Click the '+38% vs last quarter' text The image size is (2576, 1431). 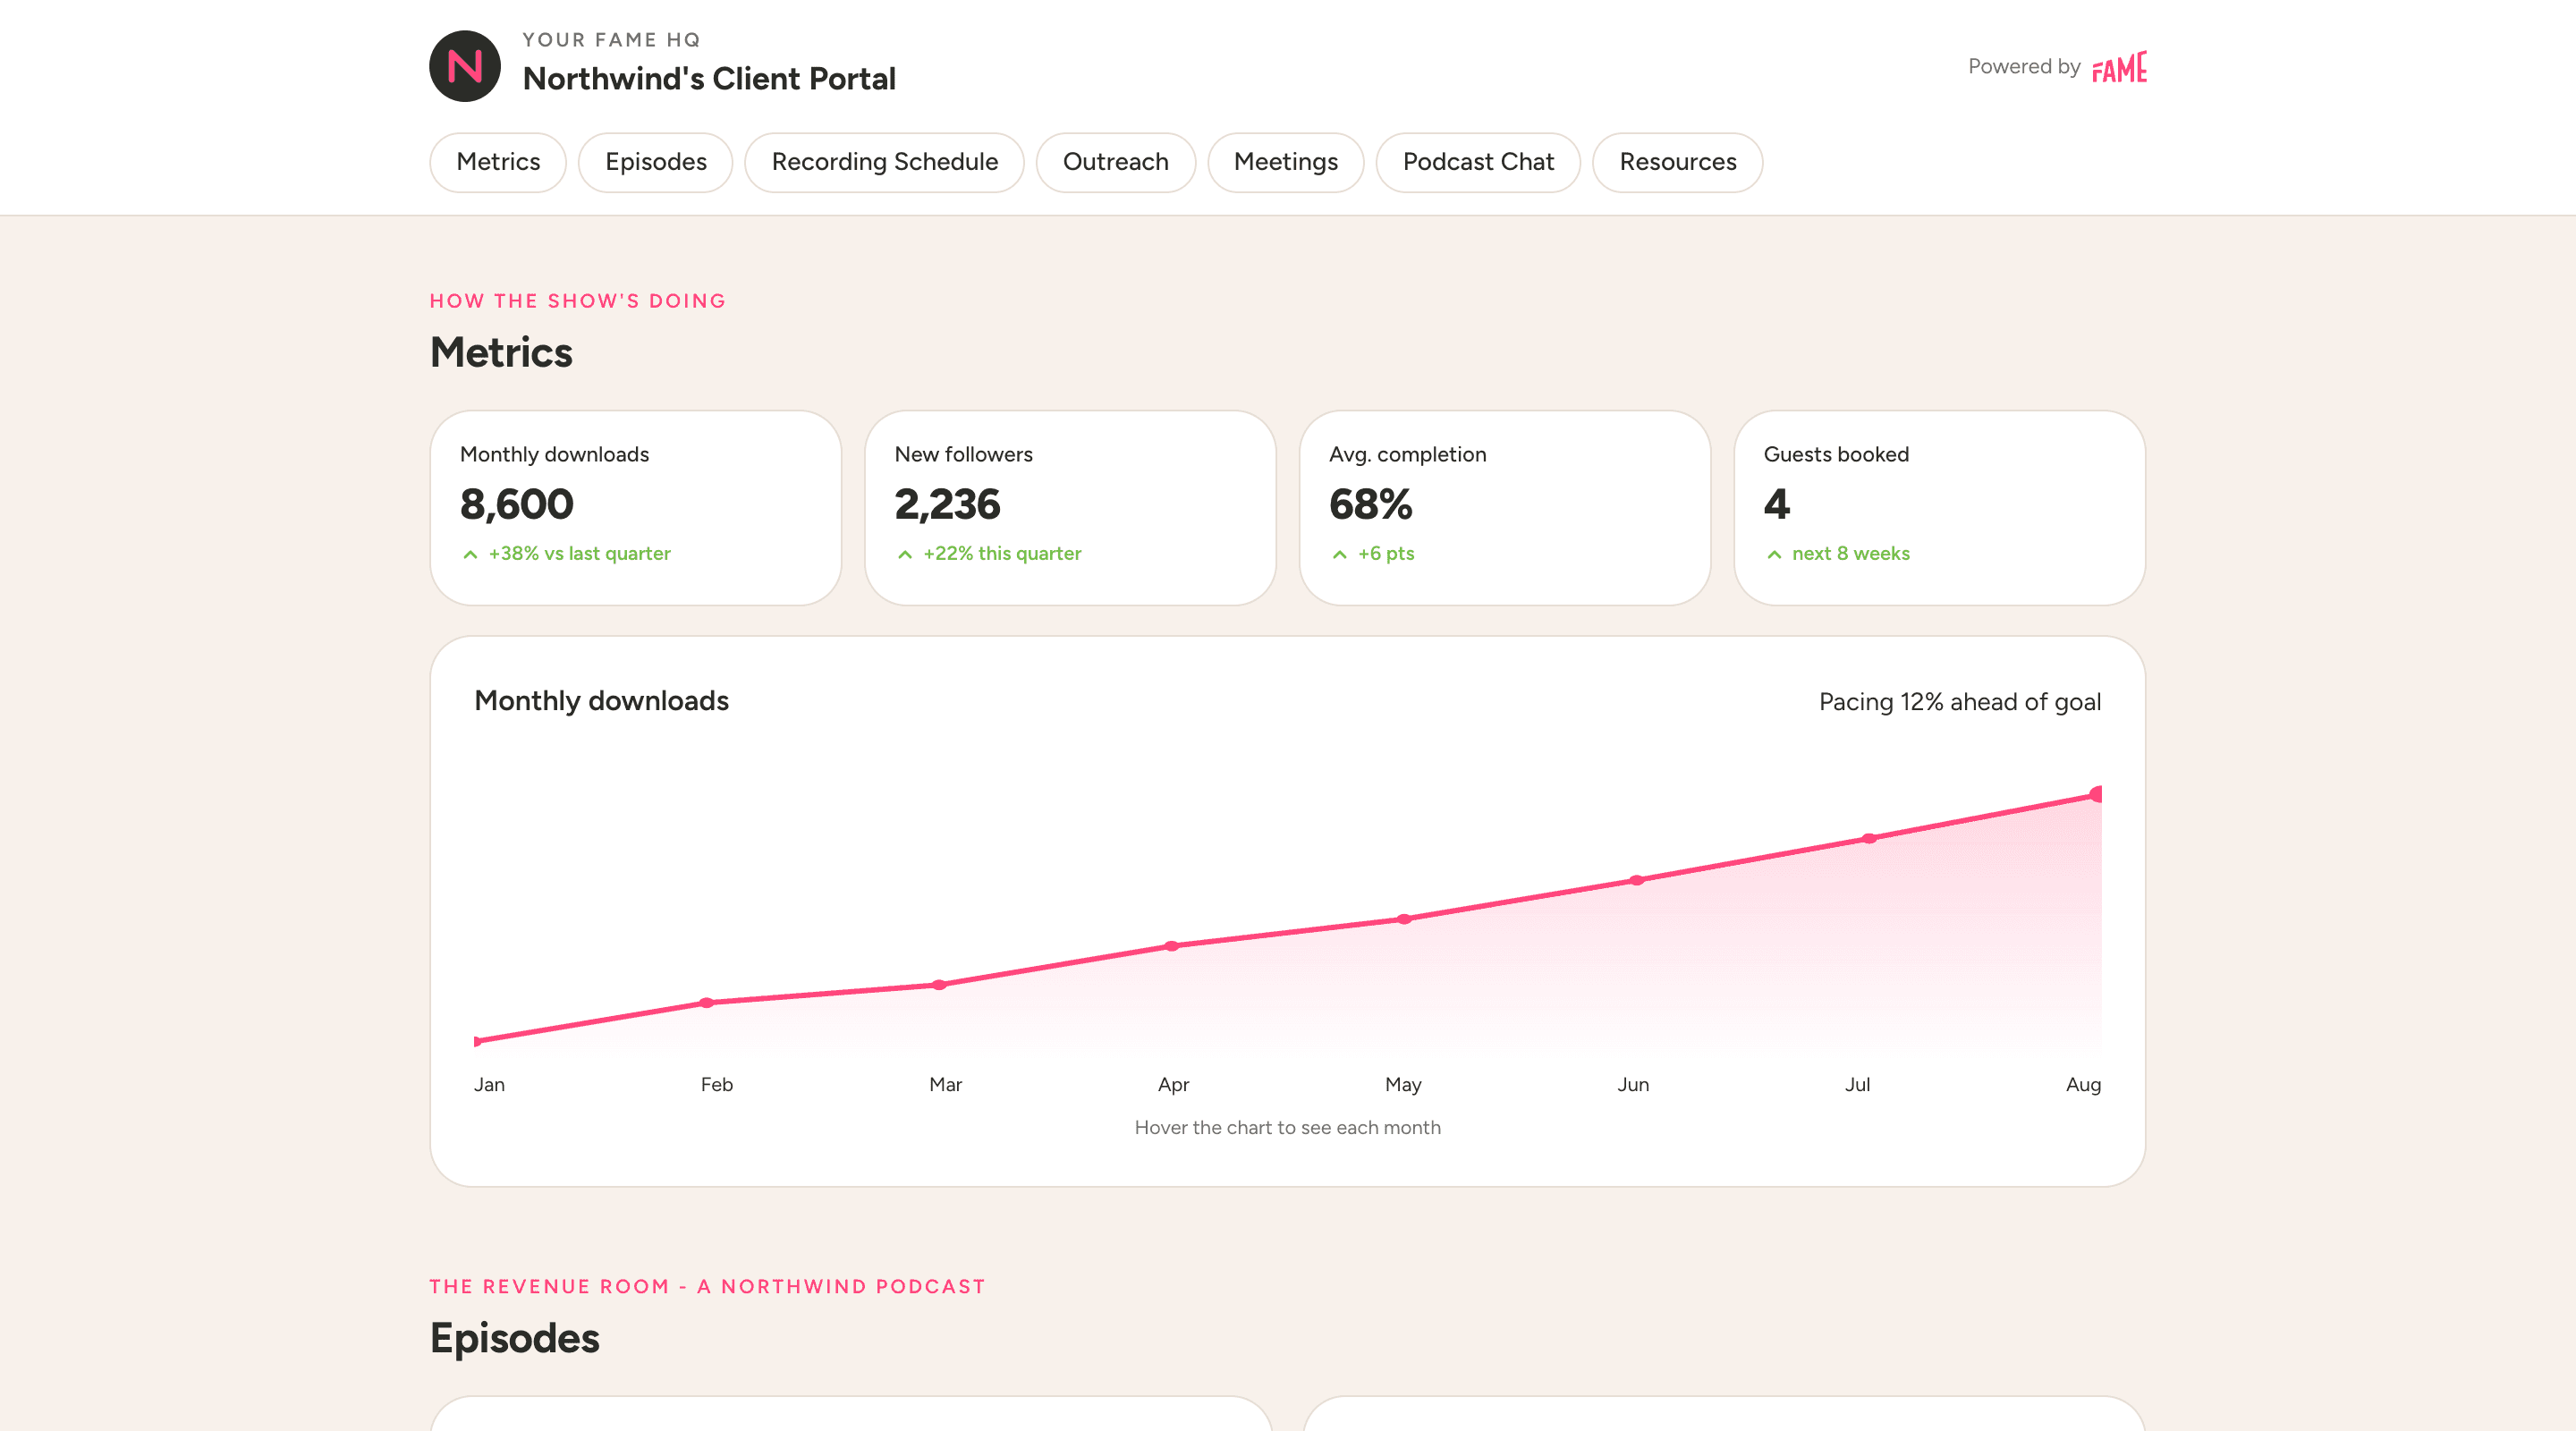579,554
